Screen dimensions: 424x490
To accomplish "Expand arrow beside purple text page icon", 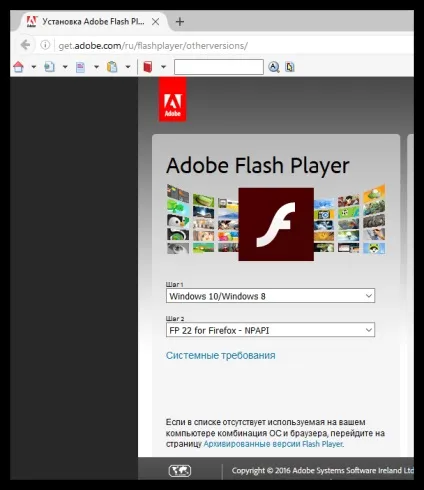I will (96, 67).
